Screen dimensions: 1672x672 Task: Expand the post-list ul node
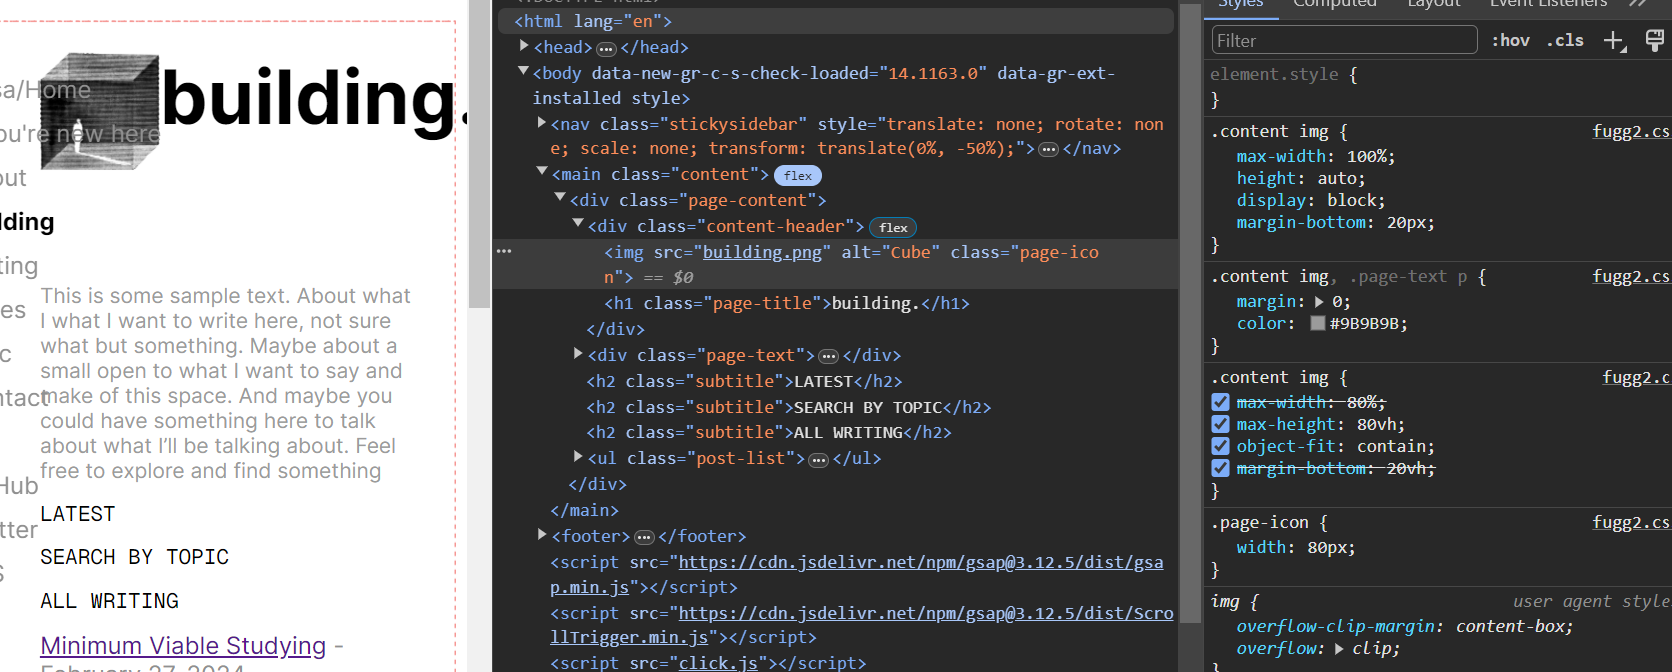tap(578, 457)
